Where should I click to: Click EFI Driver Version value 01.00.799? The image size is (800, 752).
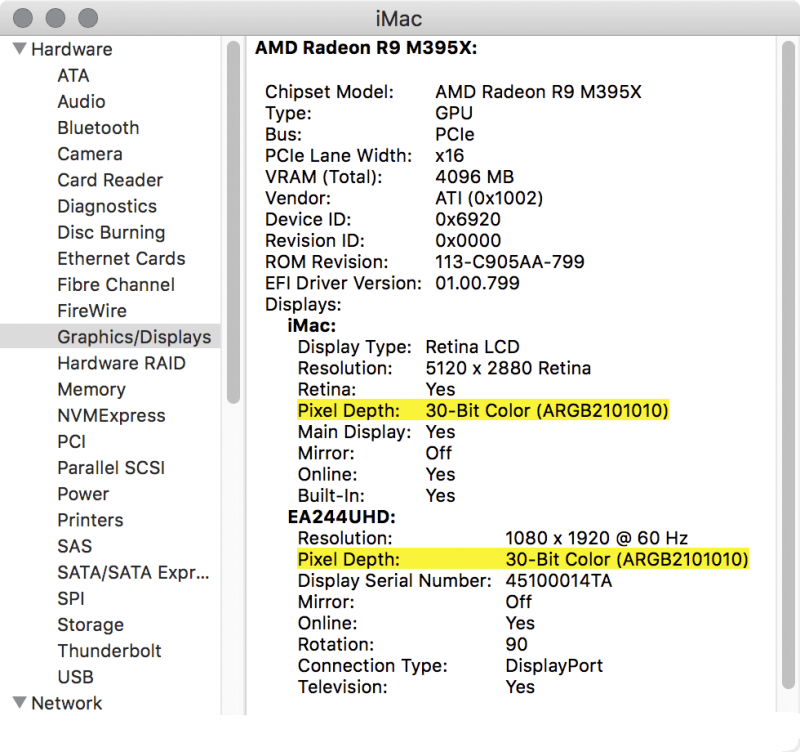(477, 283)
